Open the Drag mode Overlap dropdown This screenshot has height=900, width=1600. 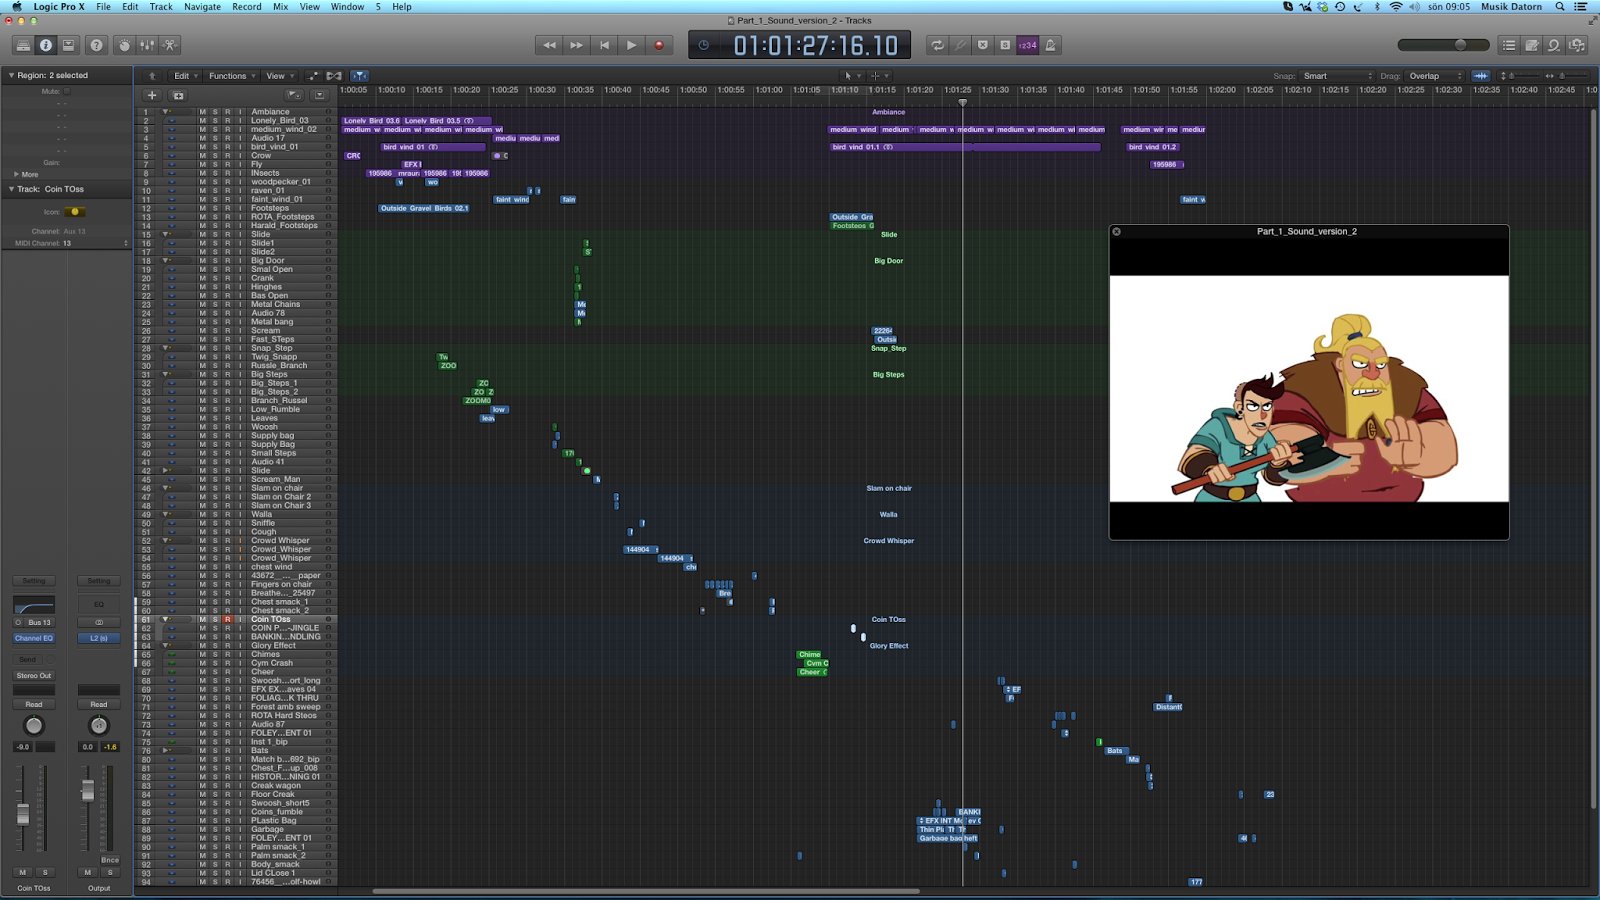tap(1434, 76)
